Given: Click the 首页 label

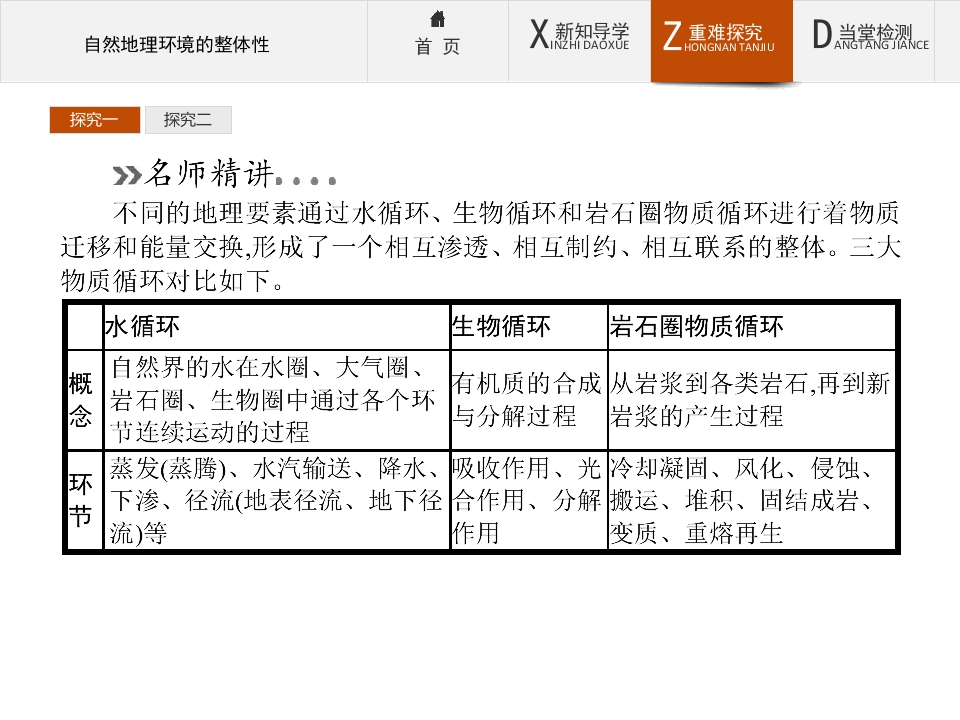Looking at the screenshot, I should coord(437,47).
